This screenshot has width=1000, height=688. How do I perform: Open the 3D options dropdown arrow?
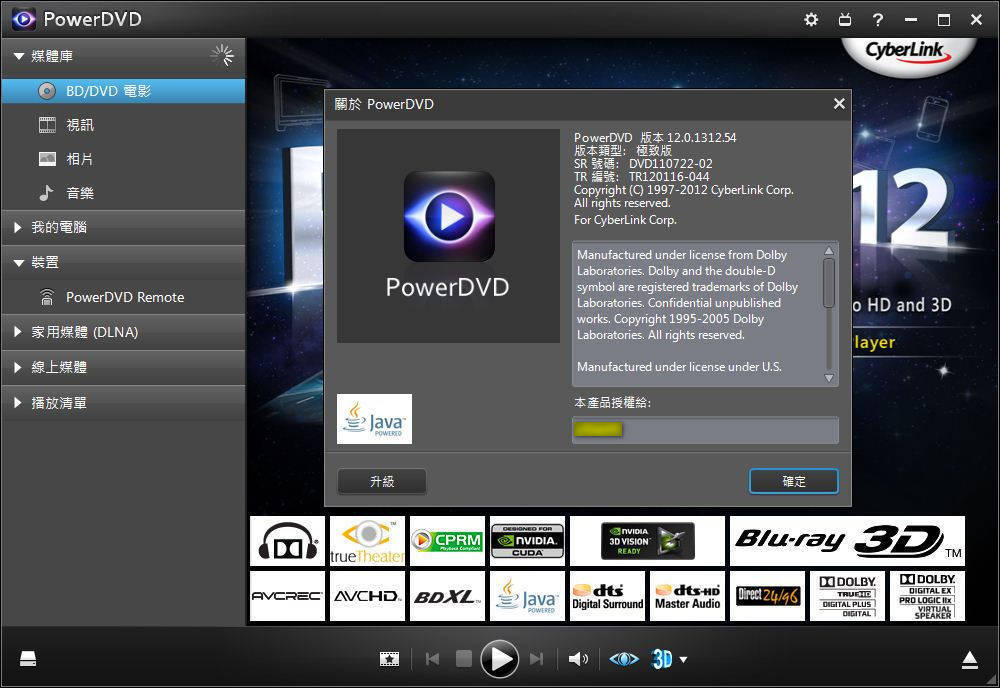click(684, 659)
